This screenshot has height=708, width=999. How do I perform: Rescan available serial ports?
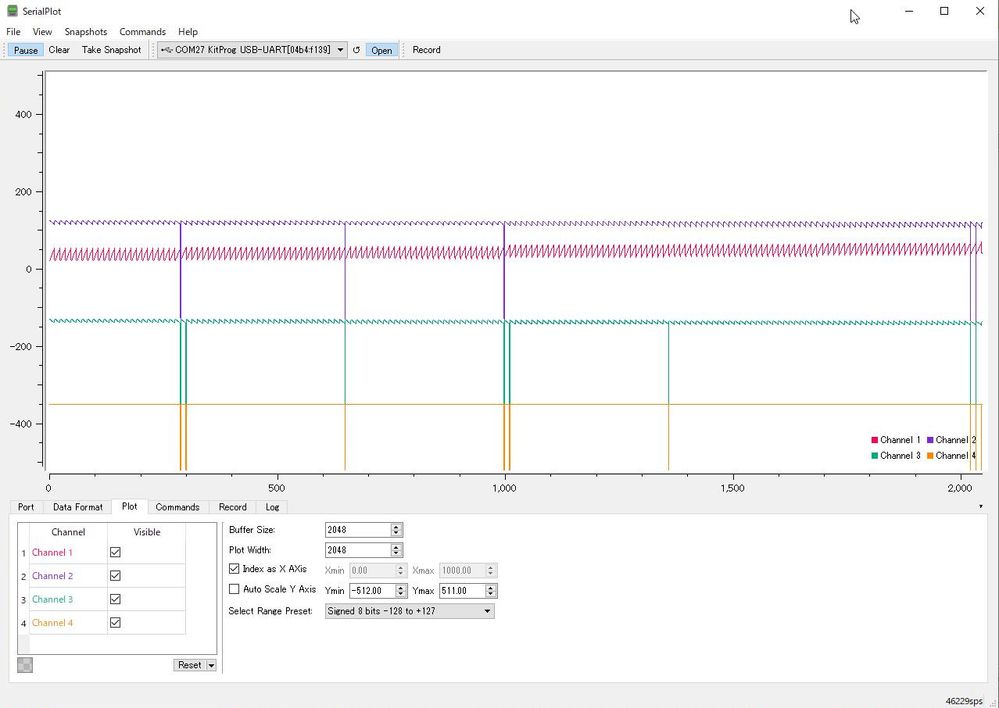[356, 49]
